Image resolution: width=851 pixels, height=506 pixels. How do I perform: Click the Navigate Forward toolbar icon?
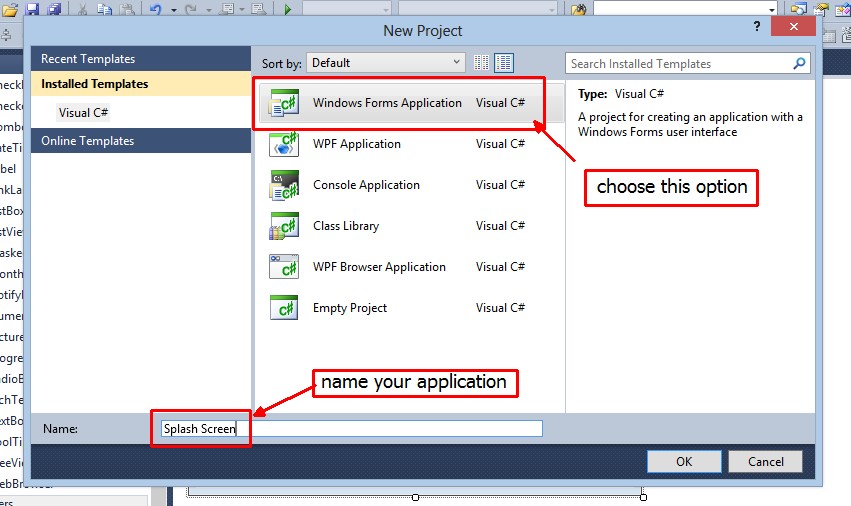click(258, 8)
